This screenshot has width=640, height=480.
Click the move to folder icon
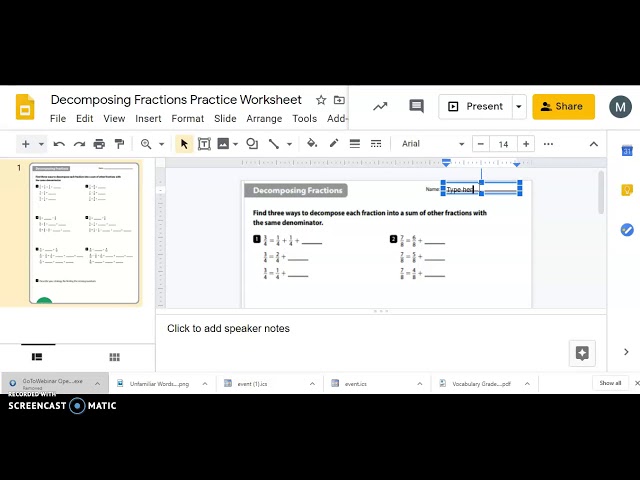[x=339, y=100]
